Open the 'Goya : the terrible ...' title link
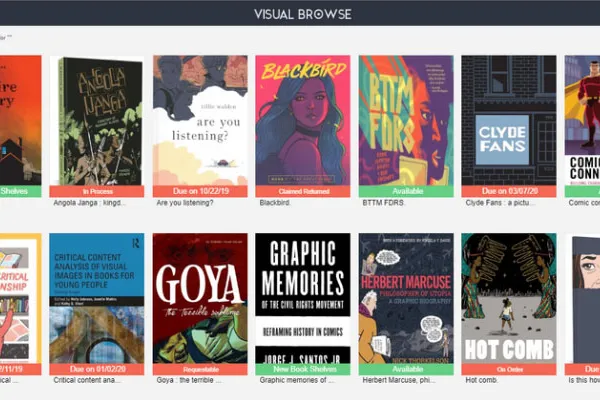 tap(189, 380)
